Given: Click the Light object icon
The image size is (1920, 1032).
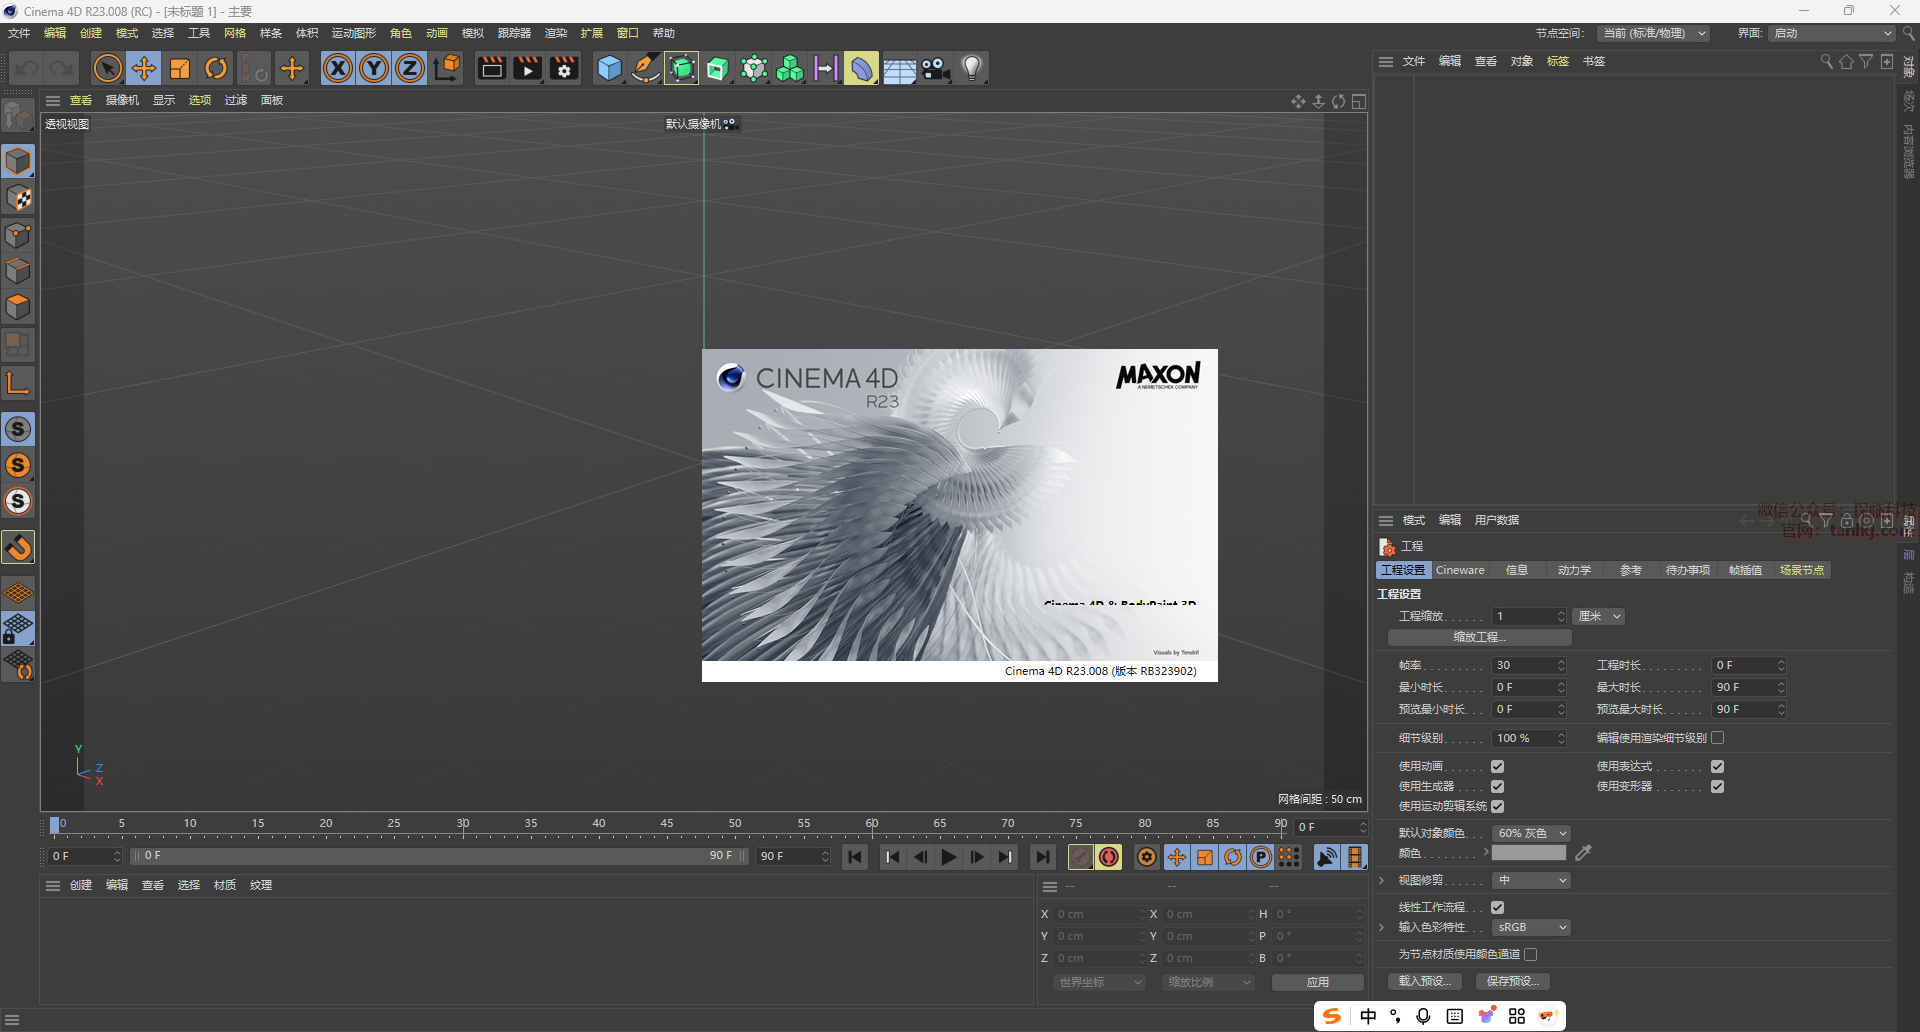Looking at the screenshot, I should [971, 69].
